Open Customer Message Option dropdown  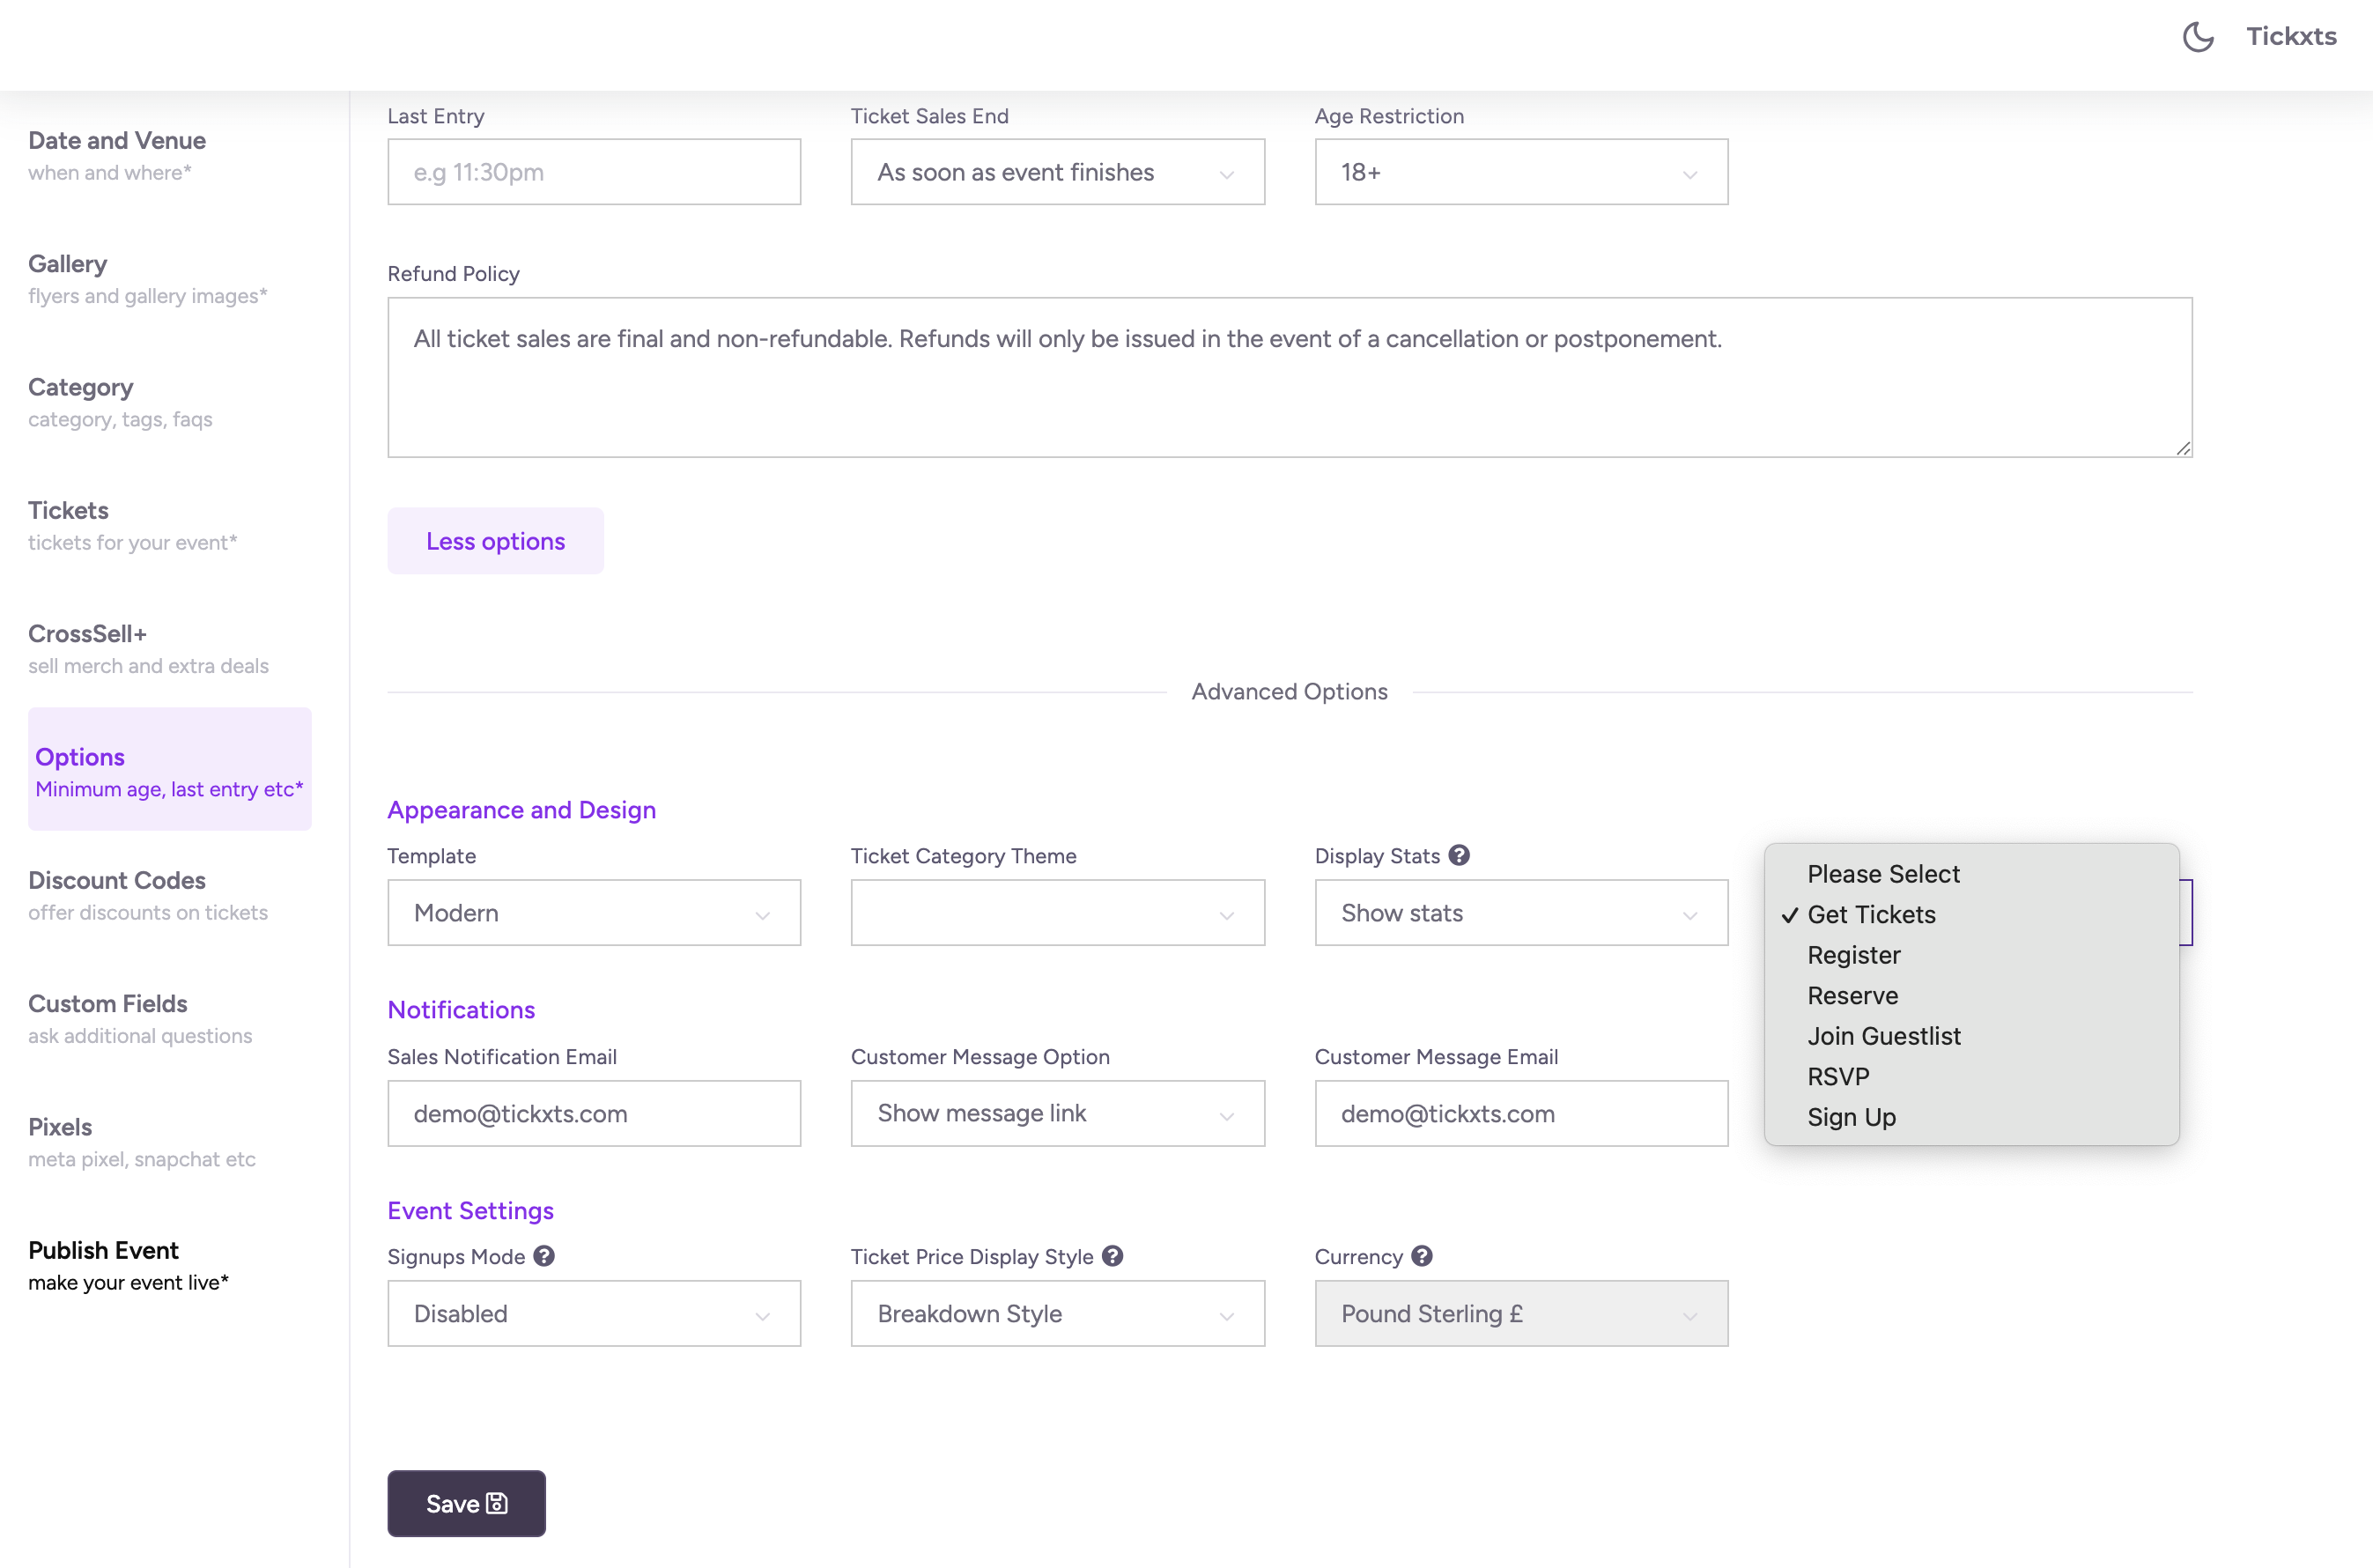click(1057, 1113)
